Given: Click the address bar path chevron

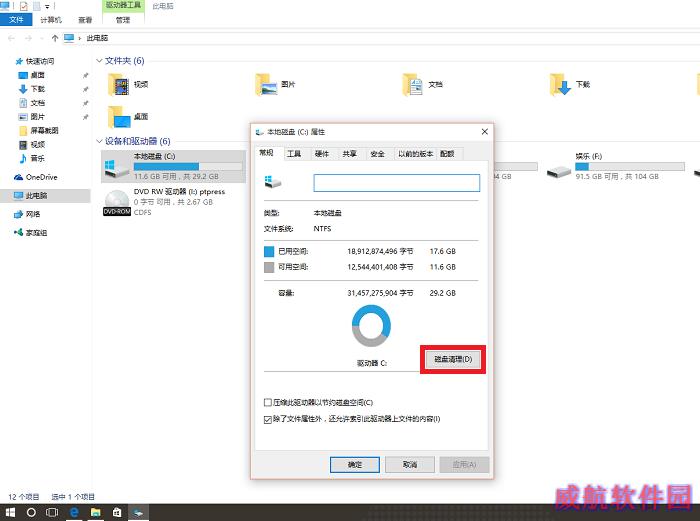Looking at the screenshot, I should click(x=80, y=38).
